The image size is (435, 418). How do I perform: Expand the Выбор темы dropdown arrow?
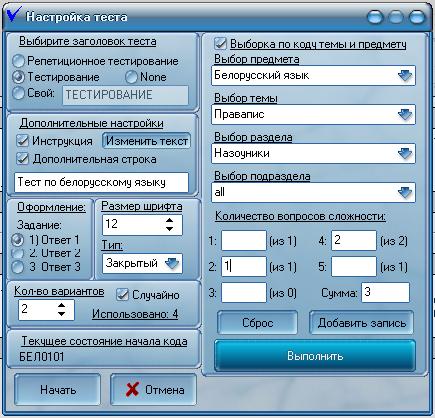point(405,115)
